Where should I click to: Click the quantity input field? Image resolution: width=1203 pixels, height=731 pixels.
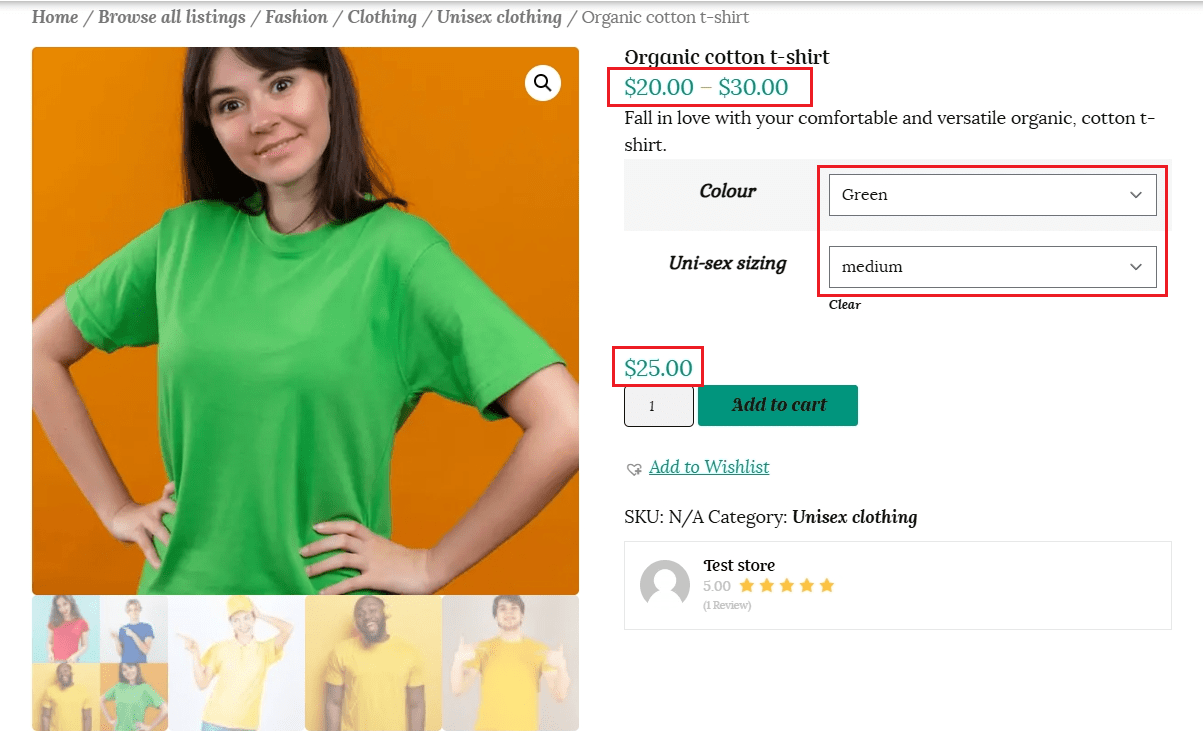658,406
